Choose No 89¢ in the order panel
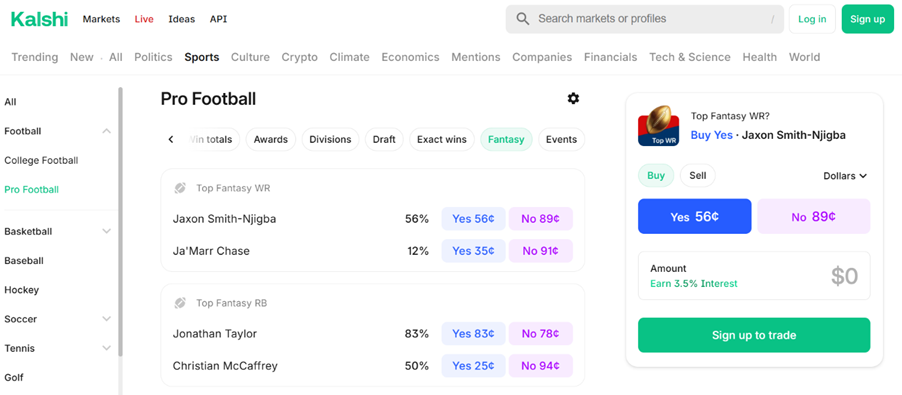 813,216
